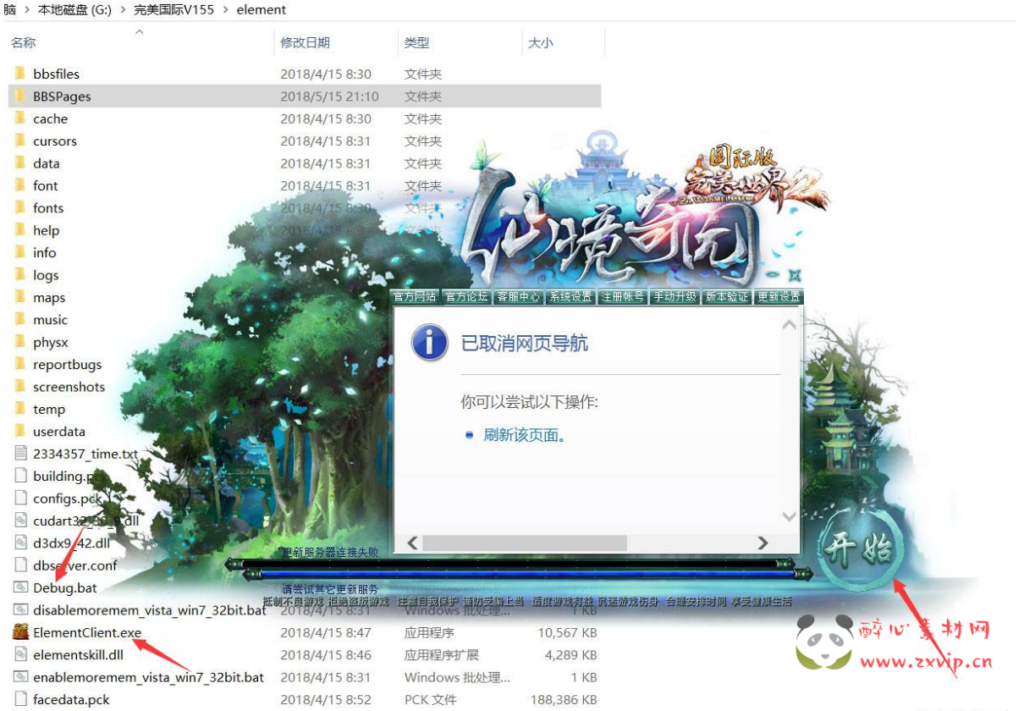
Task: Switch to the 官方论坛 official forum tab
Action: click(465, 296)
